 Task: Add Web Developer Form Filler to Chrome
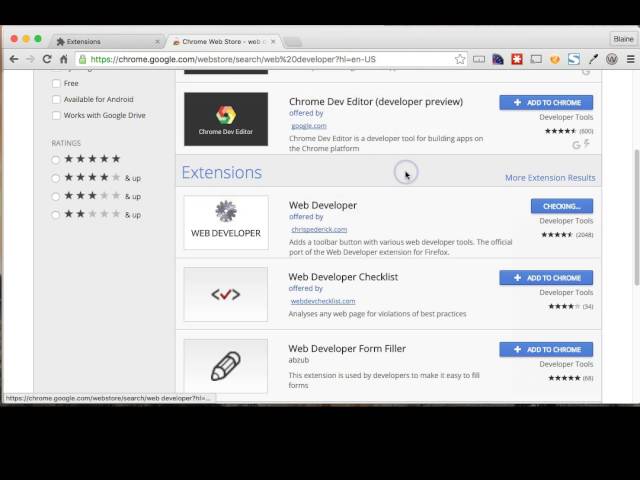point(546,349)
